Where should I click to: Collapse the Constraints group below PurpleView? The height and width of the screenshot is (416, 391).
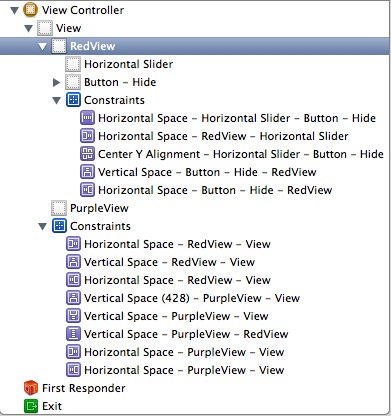click(x=43, y=226)
